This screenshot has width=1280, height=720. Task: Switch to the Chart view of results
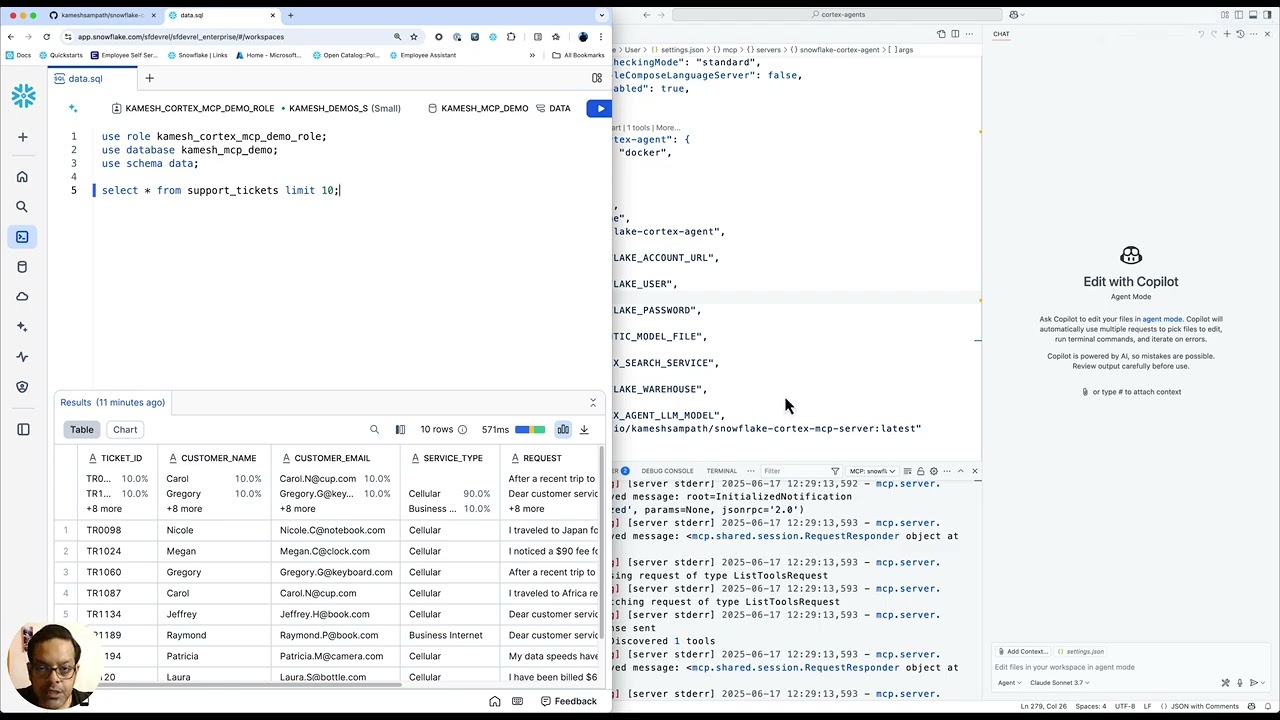click(x=125, y=430)
